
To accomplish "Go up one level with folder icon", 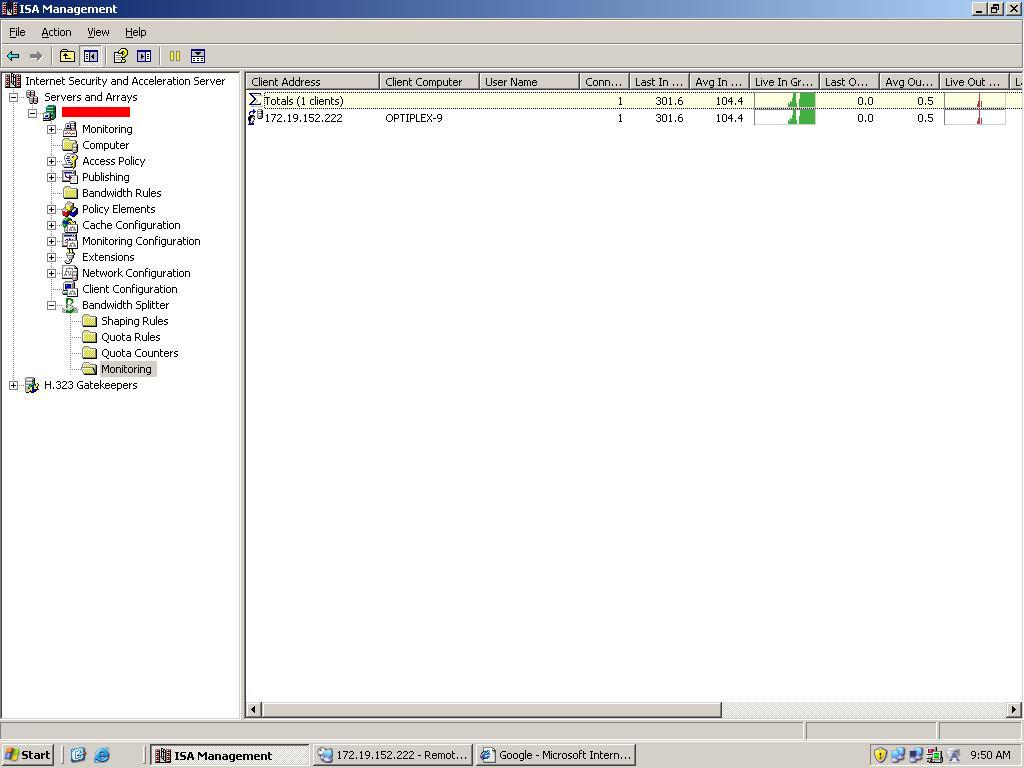I will coord(67,56).
